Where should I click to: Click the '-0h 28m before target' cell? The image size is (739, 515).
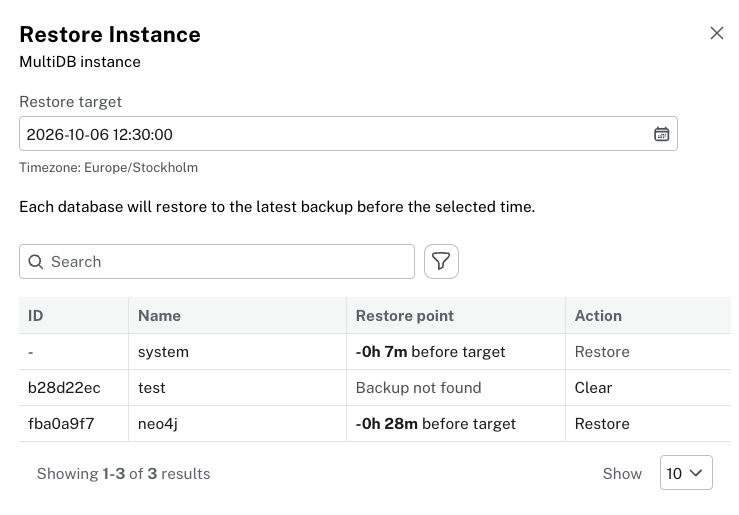[456, 424]
